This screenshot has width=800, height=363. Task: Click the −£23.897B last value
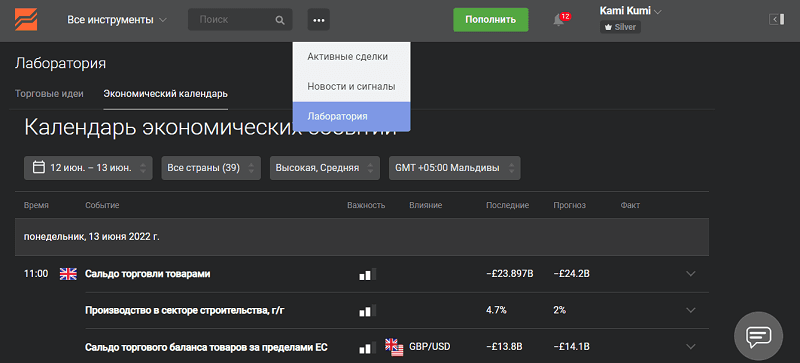tap(510, 274)
